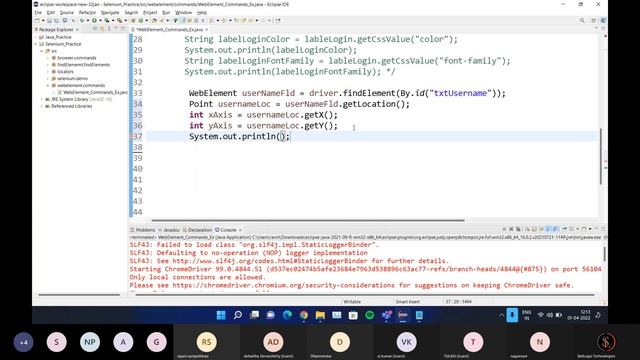This screenshot has height=360, width=640.
Task: Open the Problems tab
Action: coord(143,230)
